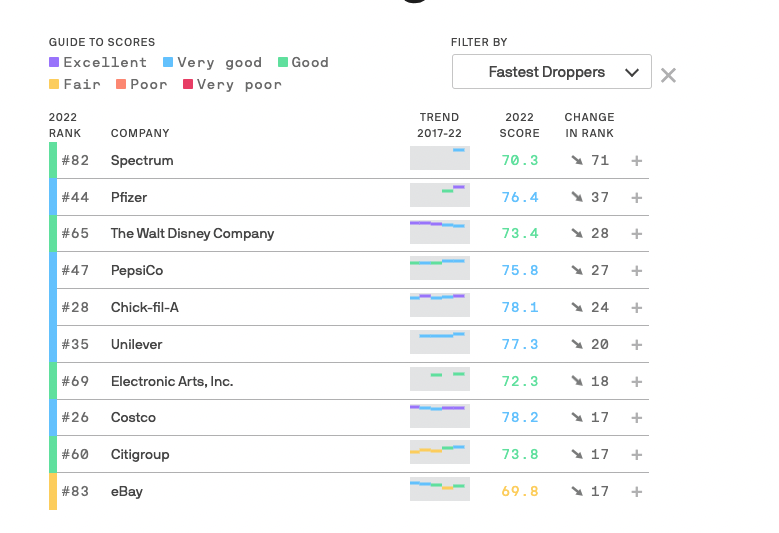Screen dimensions: 779x533
Task: Click the Pfizer trend chart thumbnail
Action: click(x=439, y=197)
